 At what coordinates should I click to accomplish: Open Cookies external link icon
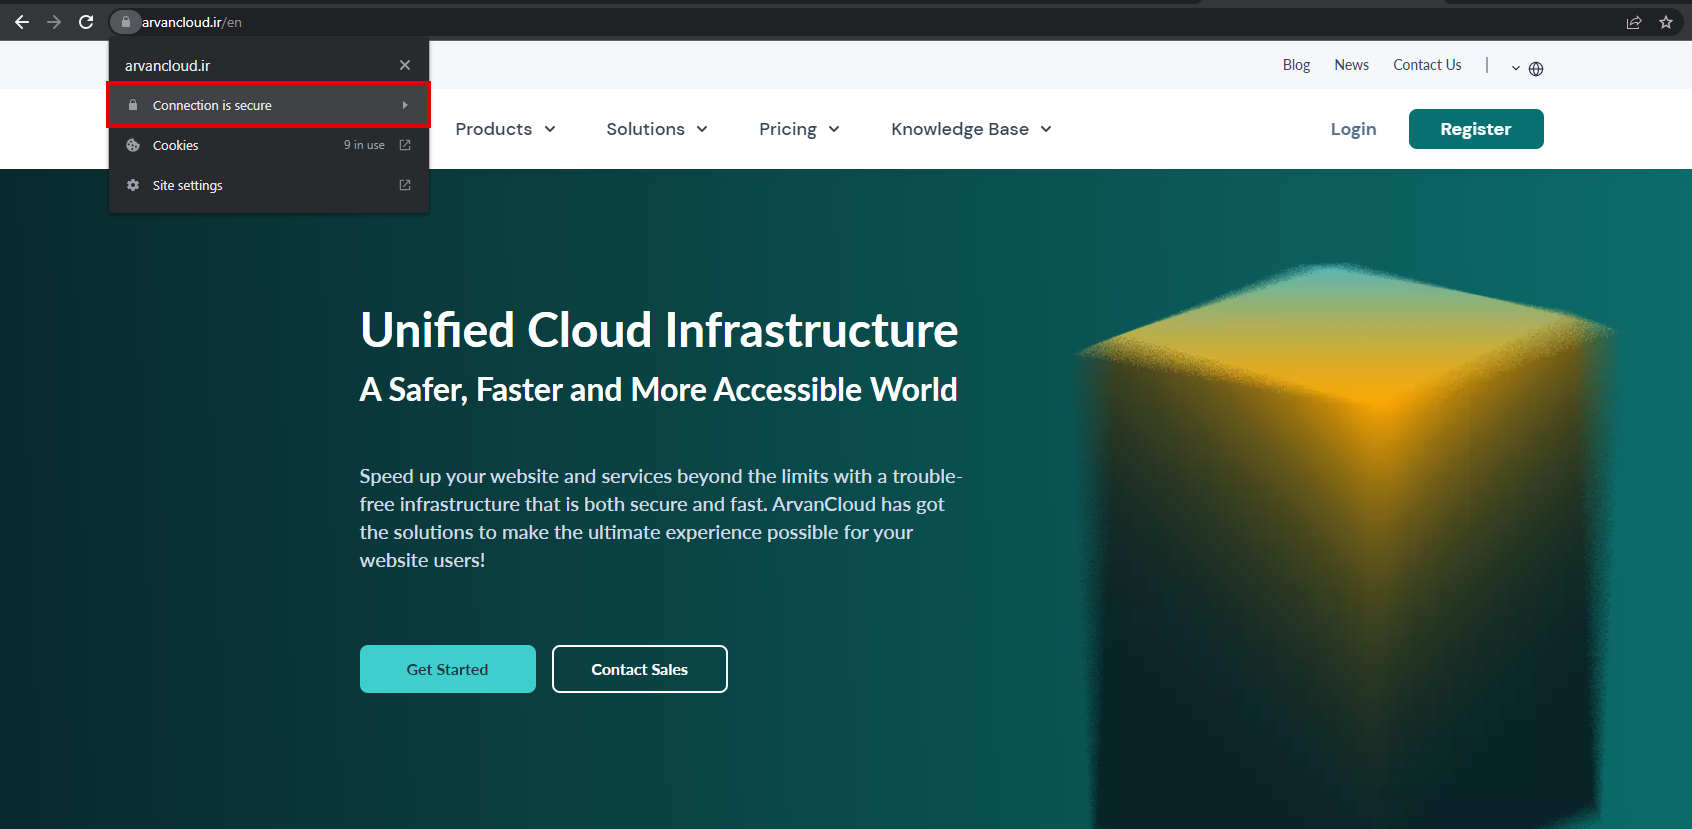405,145
